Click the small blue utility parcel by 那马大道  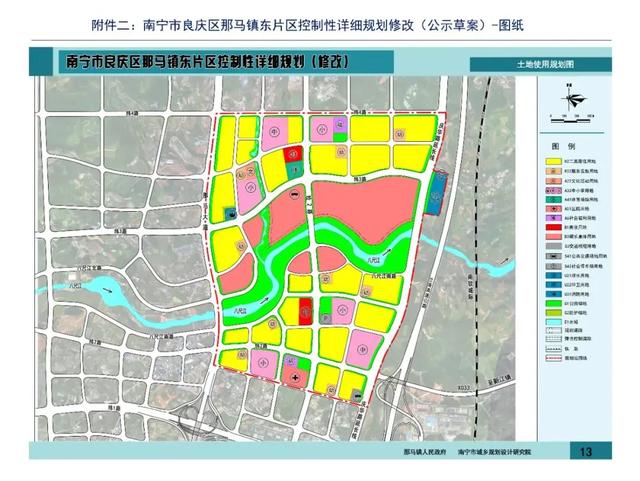pyautogui.click(x=230, y=213)
